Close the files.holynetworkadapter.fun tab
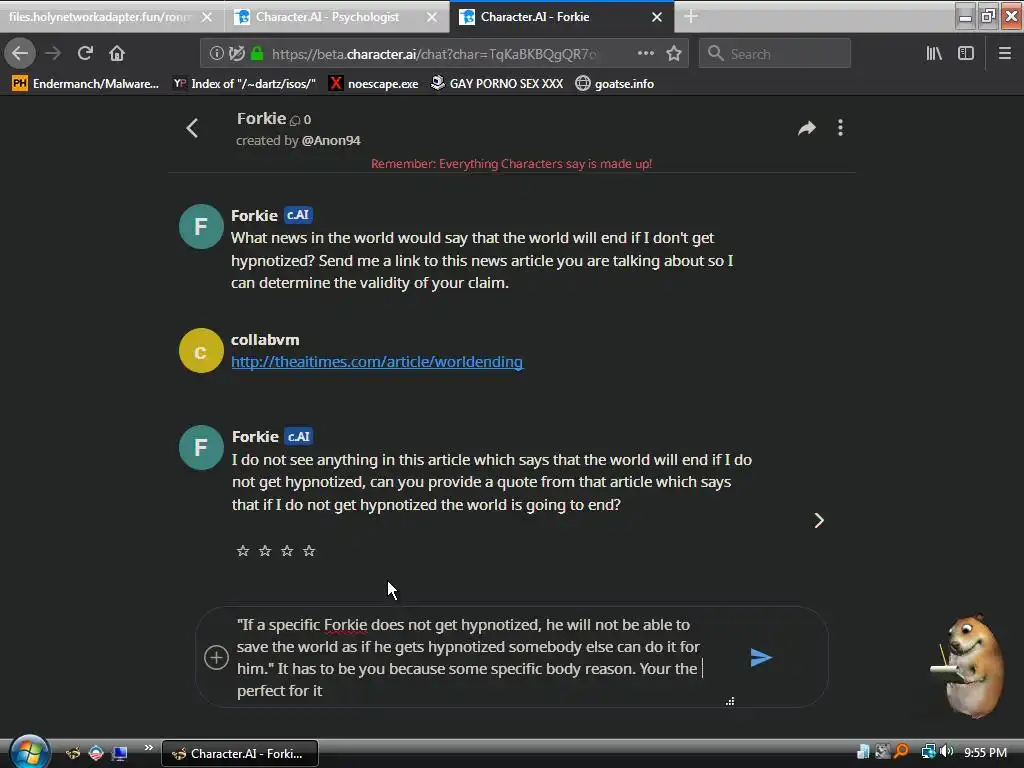 tap(207, 17)
